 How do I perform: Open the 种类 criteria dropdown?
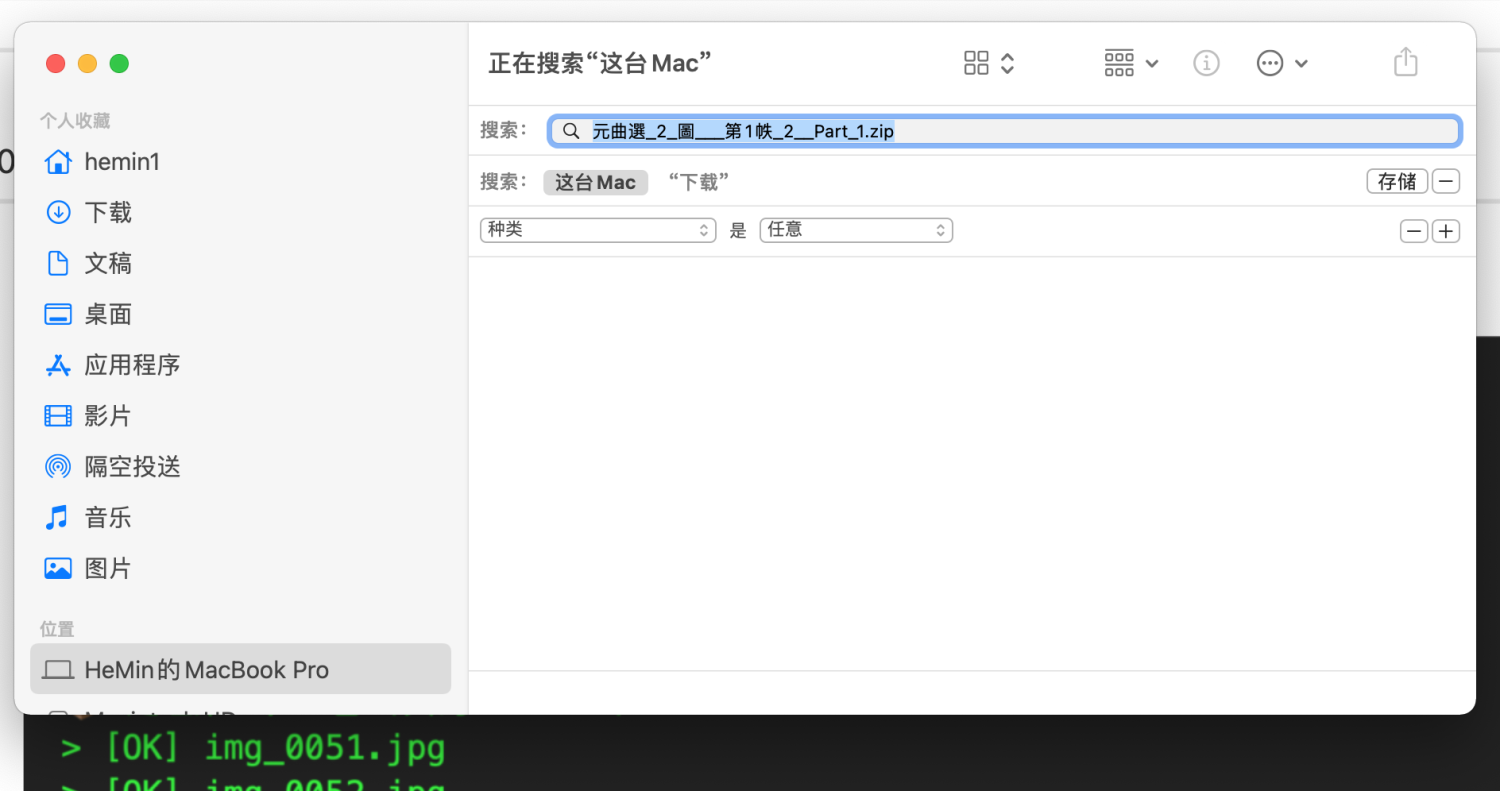coord(598,230)
